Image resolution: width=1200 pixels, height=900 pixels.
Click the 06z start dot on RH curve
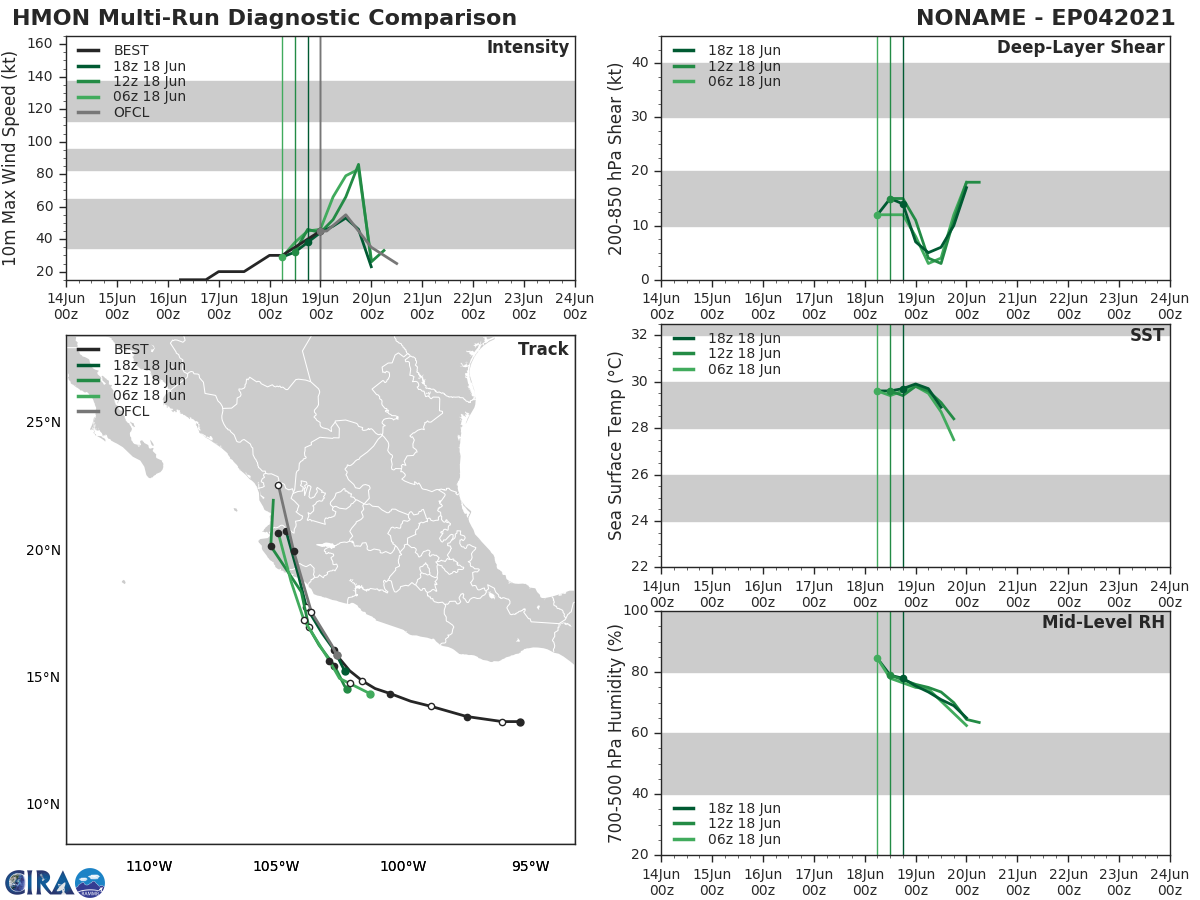point(877,659)
